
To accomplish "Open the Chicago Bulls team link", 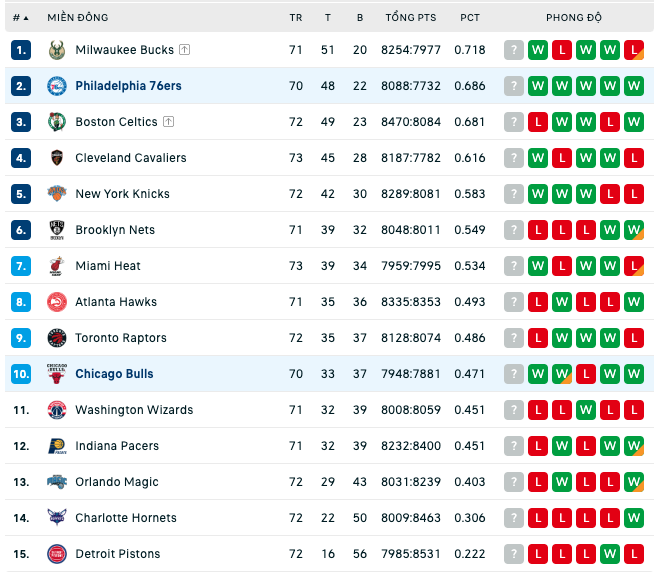I will point(114,374).
